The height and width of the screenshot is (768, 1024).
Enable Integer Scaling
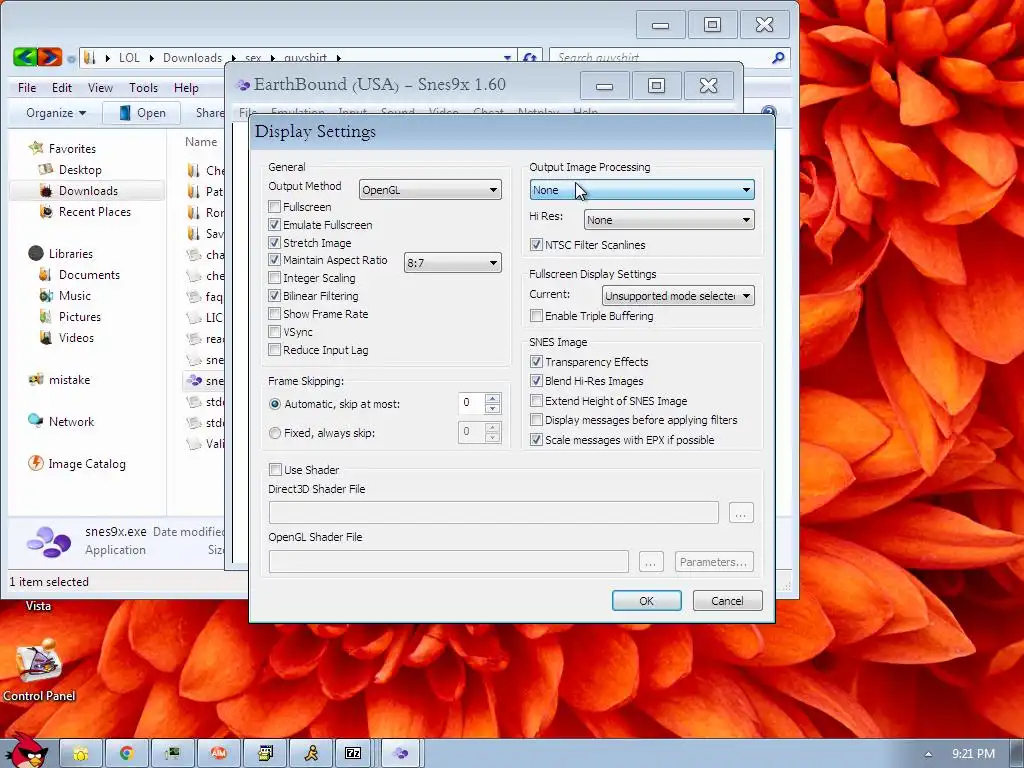[275, 278]
